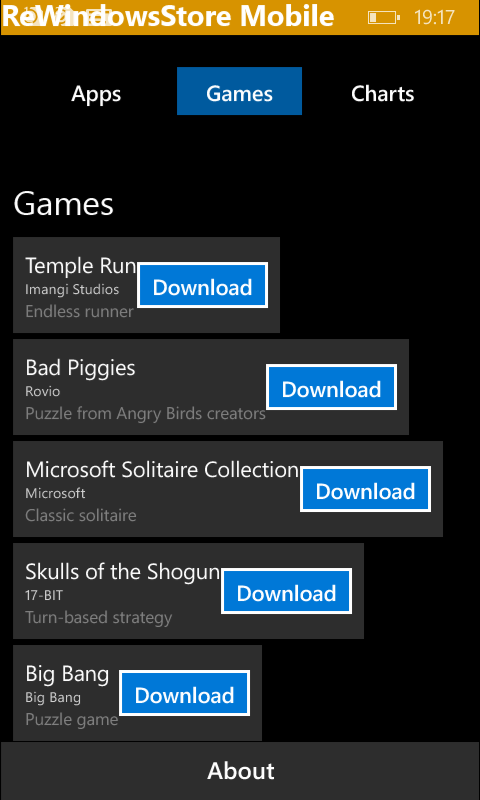
Task: Download Bad Piggies
Action: [x=332, y=389]
